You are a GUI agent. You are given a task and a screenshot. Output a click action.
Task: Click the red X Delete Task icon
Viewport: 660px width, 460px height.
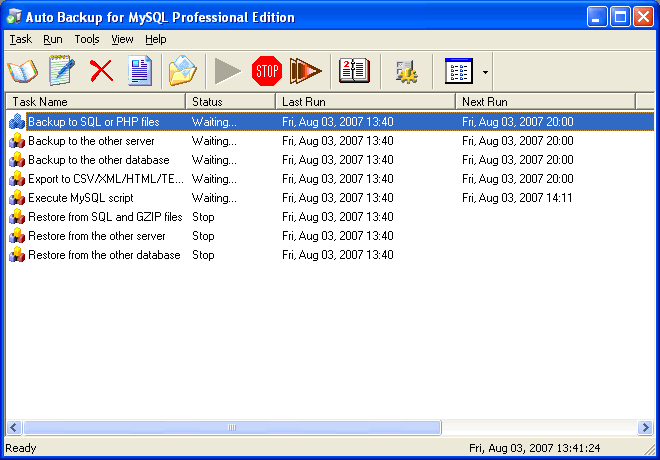tap(101, 70)
